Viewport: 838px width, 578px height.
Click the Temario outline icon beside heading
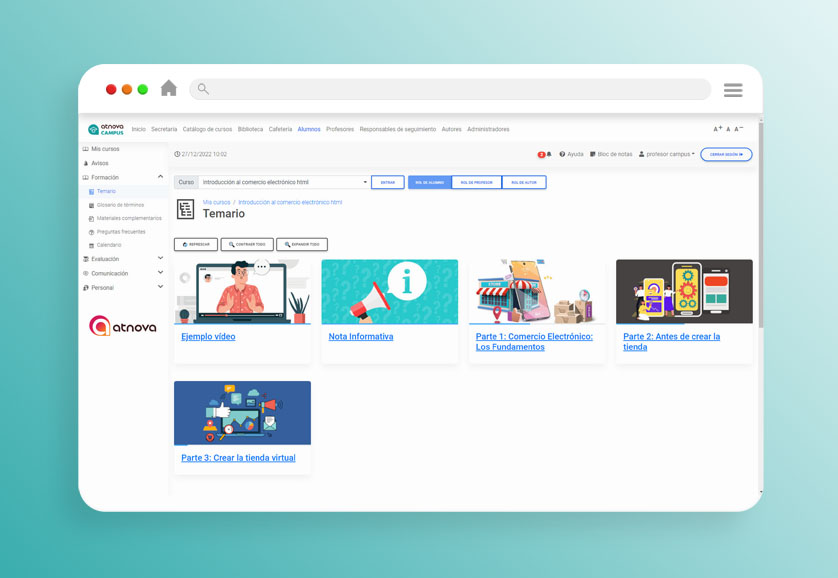pos(185,209)
